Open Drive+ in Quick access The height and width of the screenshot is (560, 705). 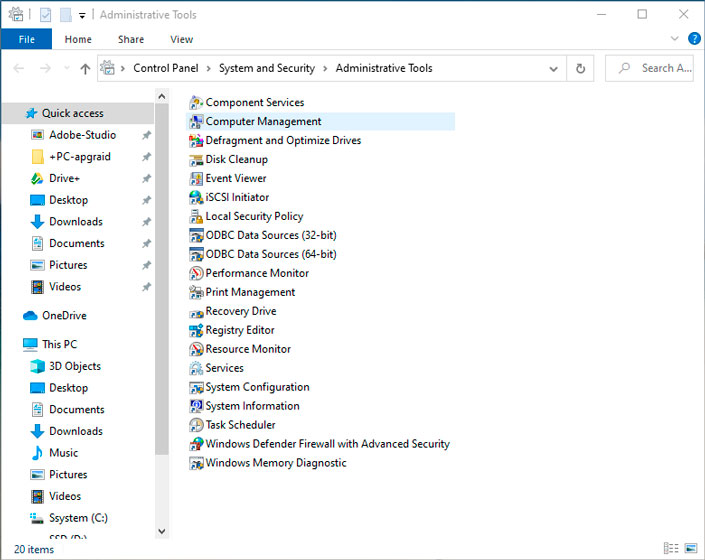pyautogui.click(x=64, y=178)
